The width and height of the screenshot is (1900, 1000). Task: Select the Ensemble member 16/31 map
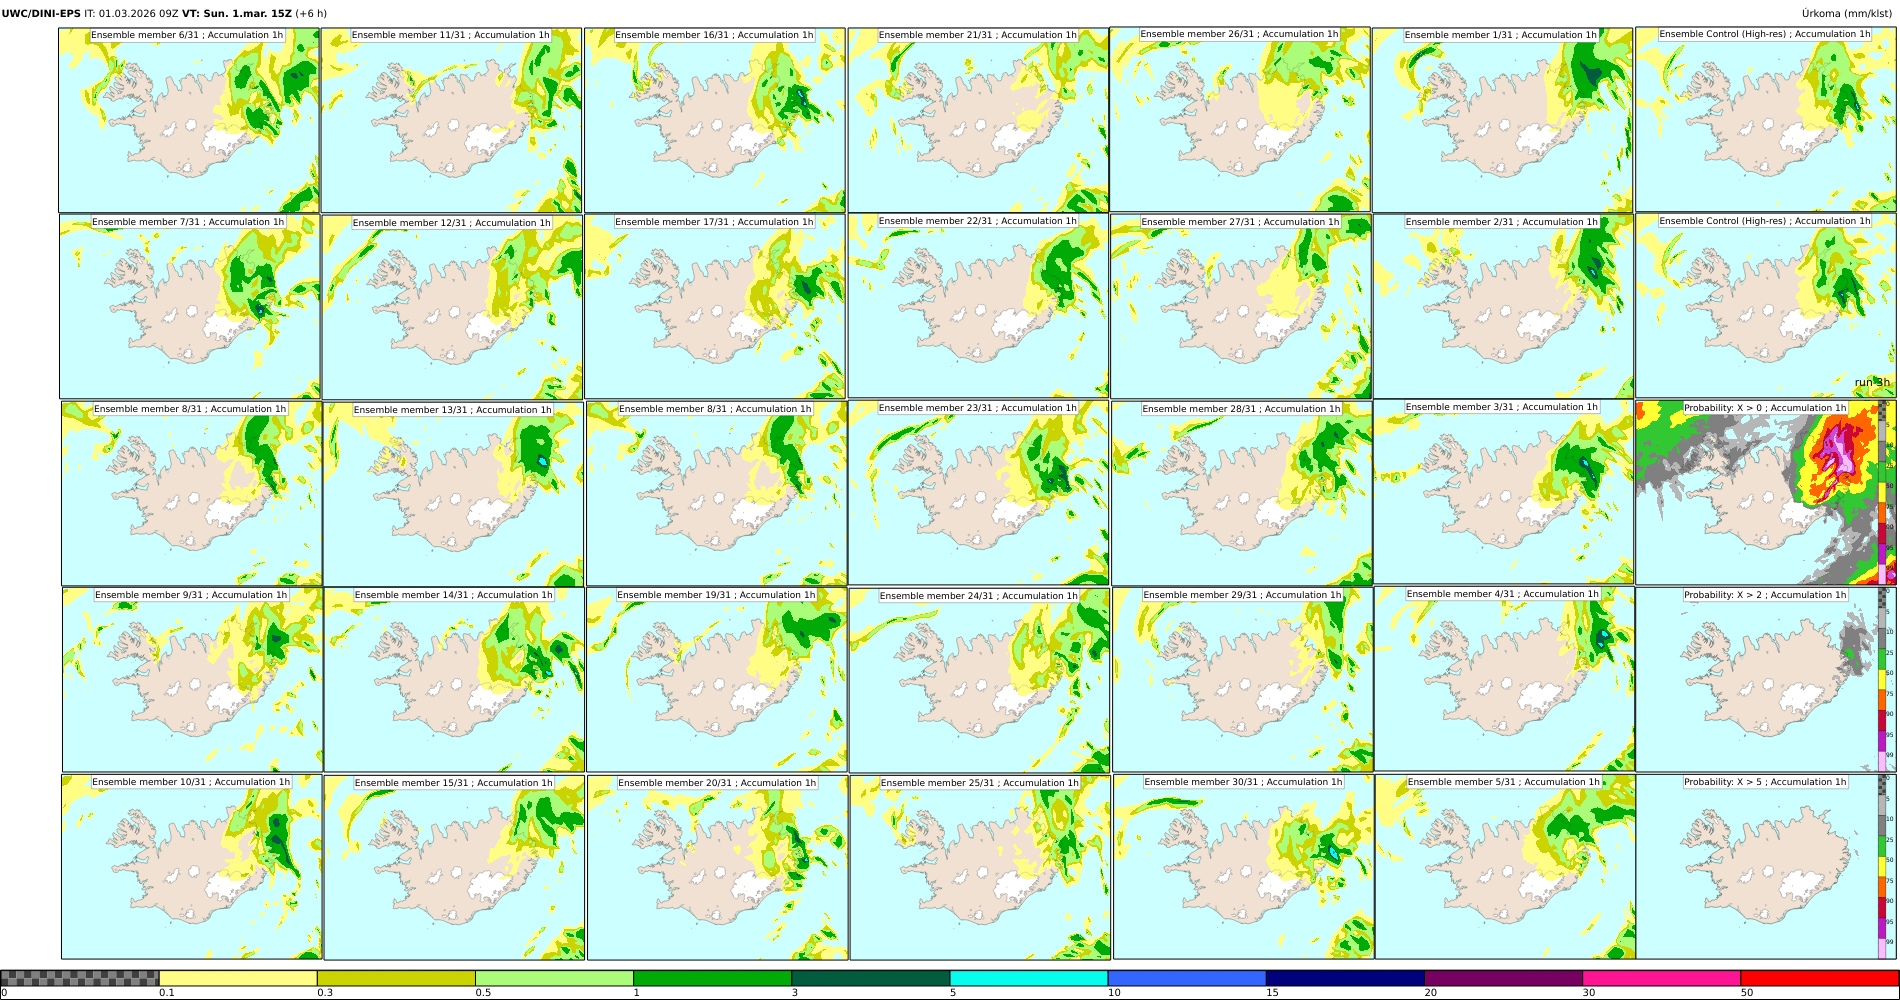coord(715,120)
